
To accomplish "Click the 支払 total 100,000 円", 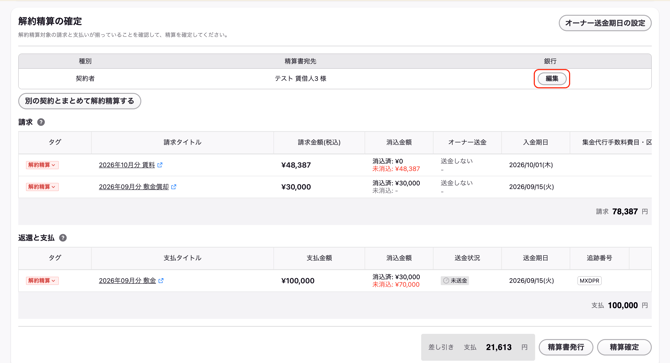I will pyautogui.click(x=620, y=305).
